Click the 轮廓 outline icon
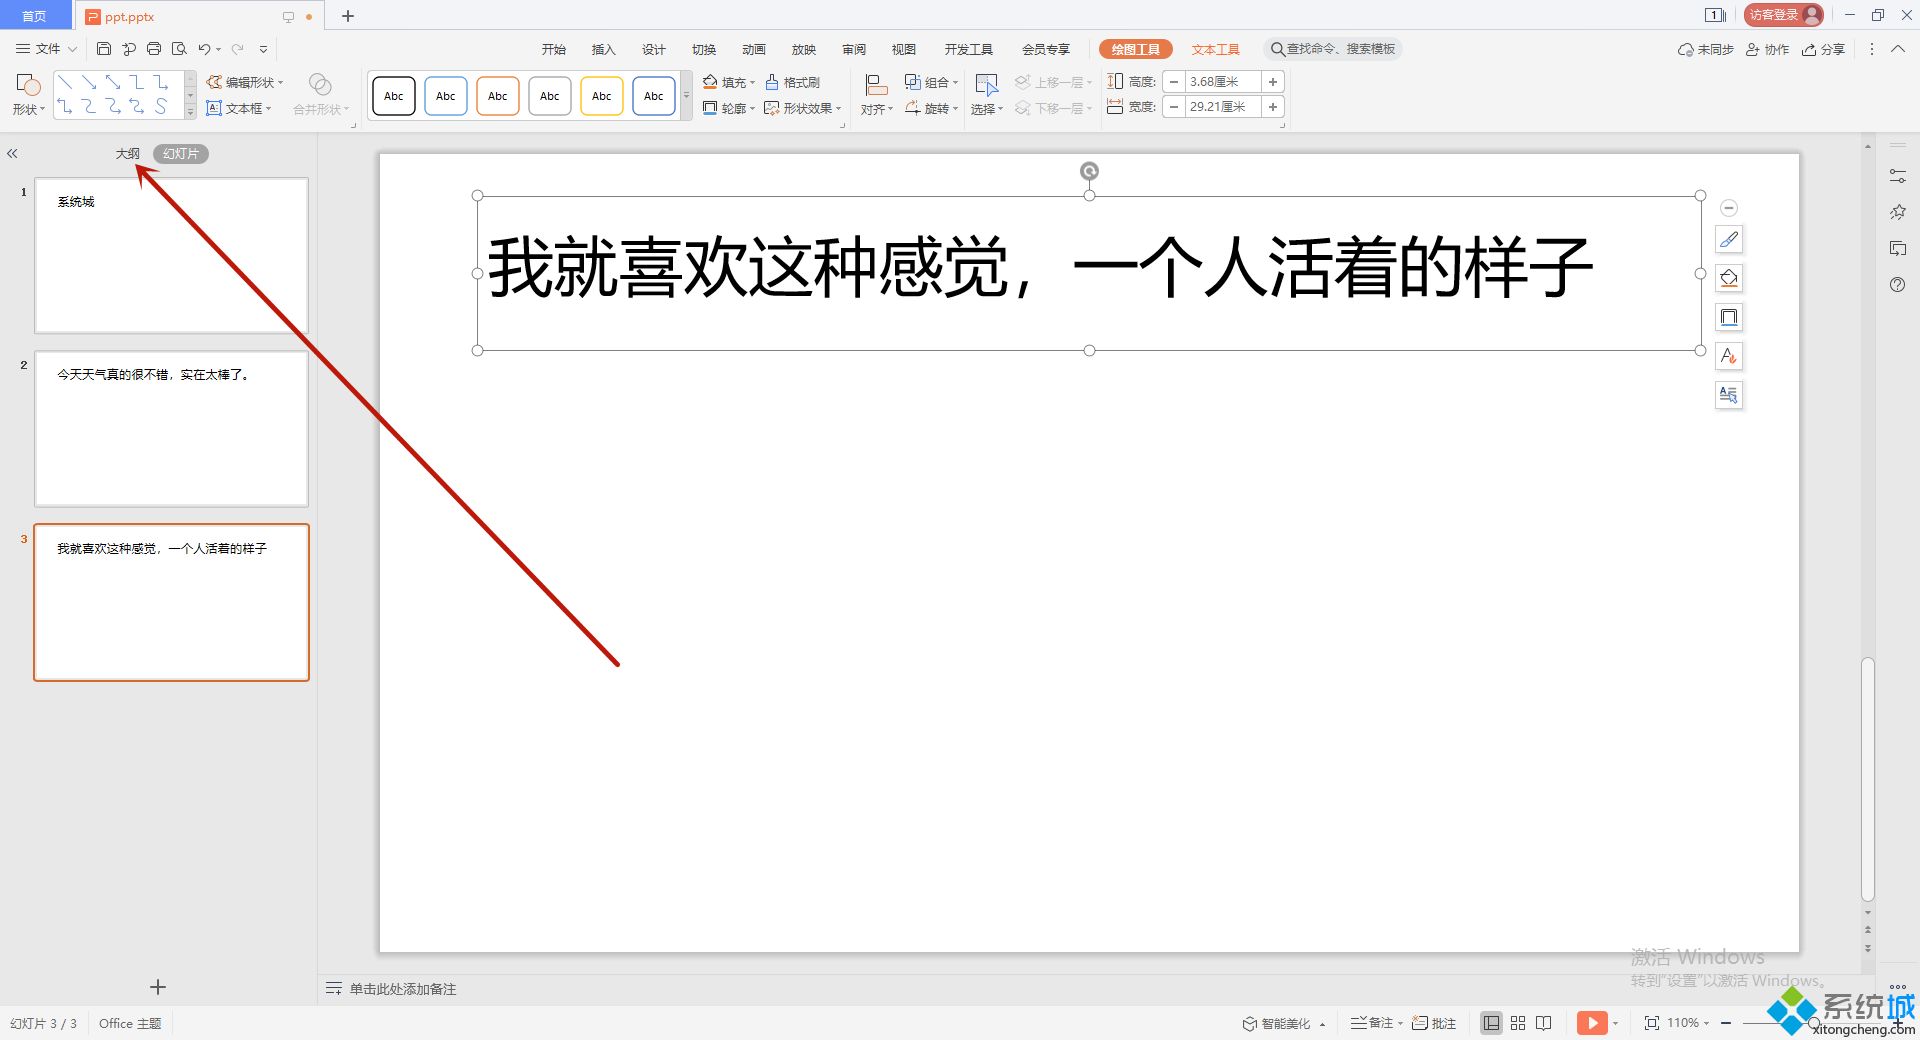Image resolution: width=1920 pixels, height=1040 pixels. pos(710,108)
